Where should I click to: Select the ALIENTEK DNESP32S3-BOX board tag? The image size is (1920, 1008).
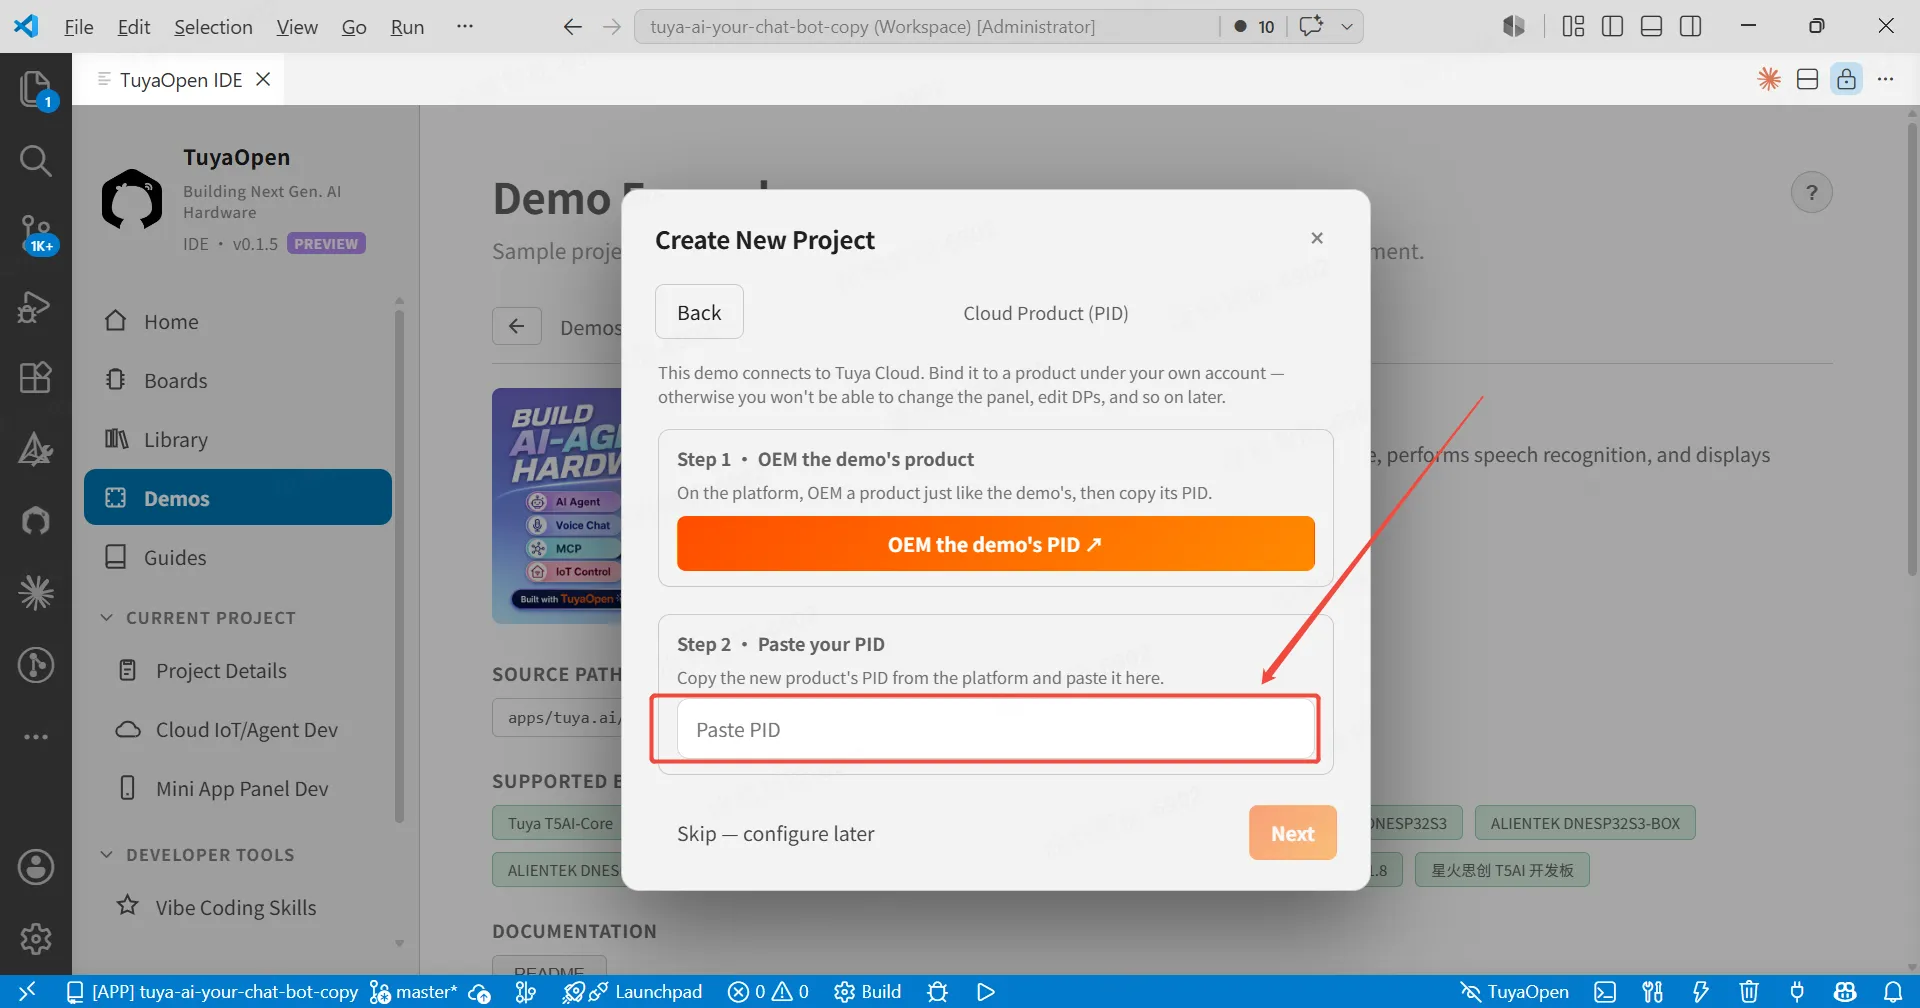1585,823
